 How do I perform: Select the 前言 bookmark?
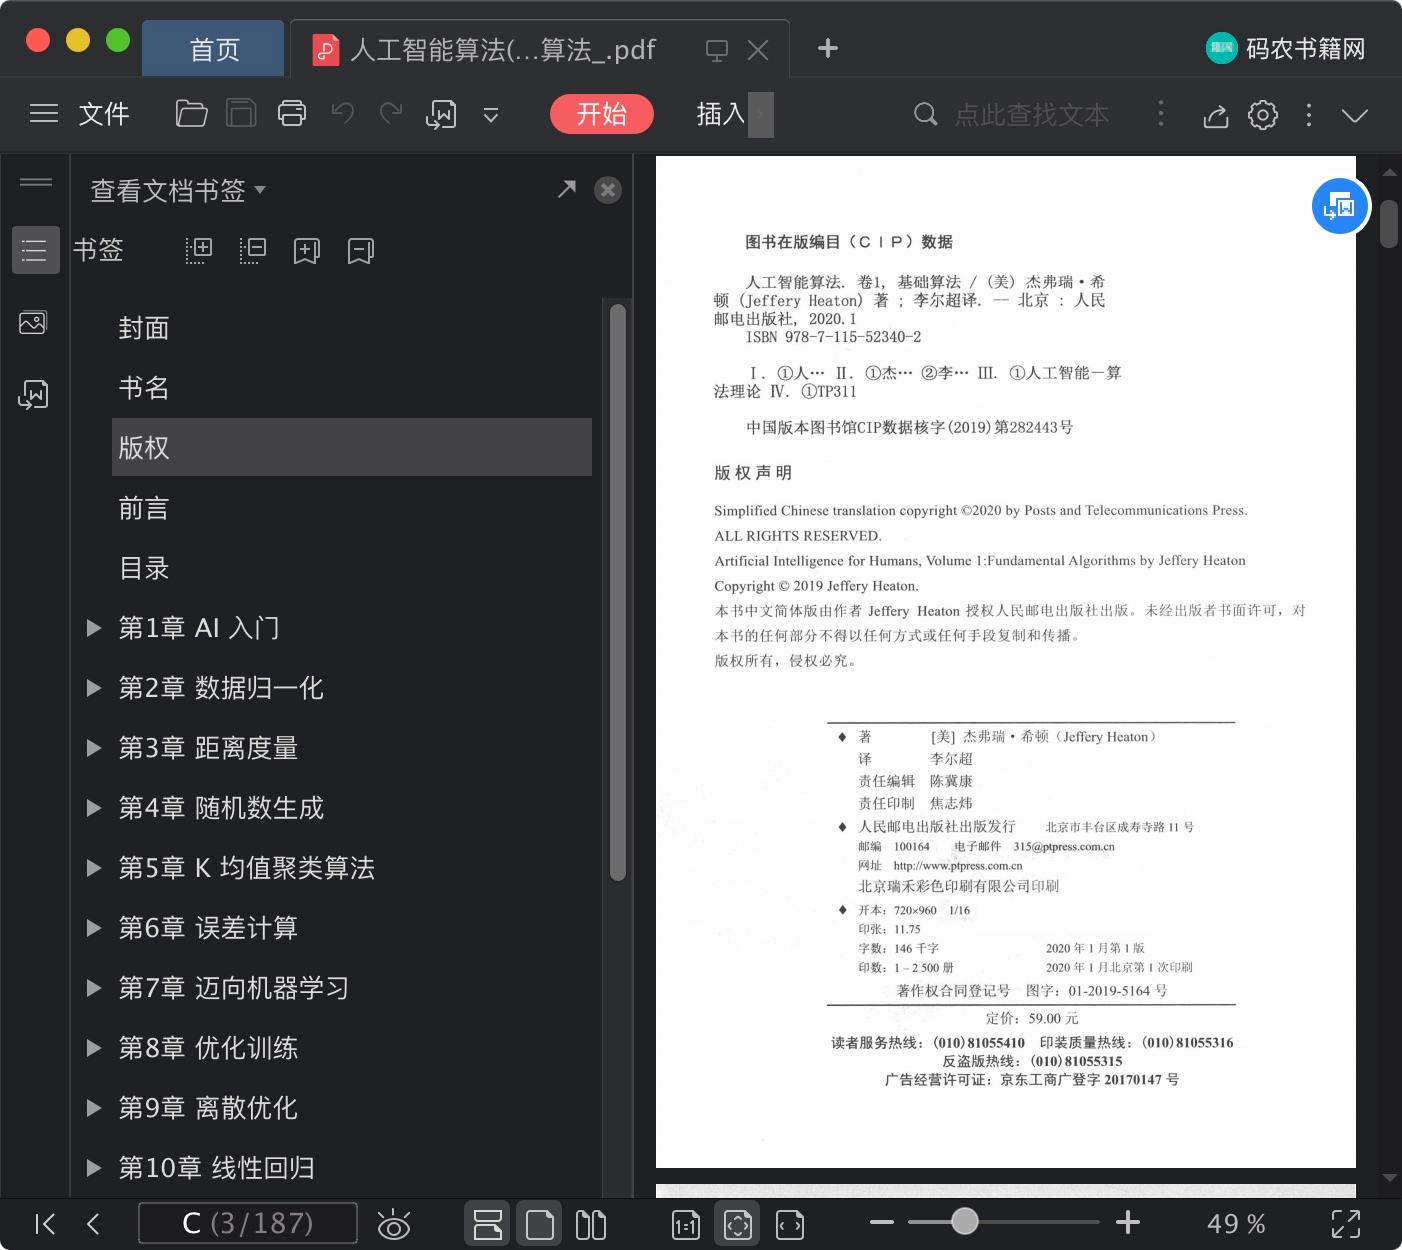144,508
